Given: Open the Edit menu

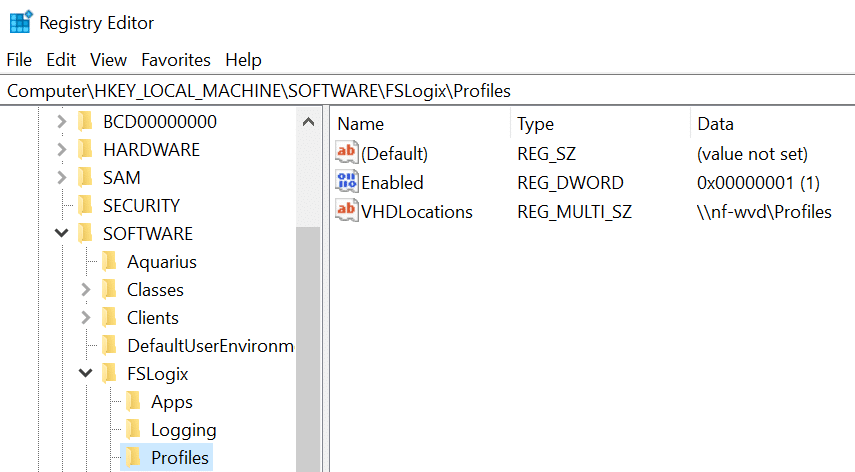Looking at the screenshot, I should pyautogui.click(x=61, y=60).
